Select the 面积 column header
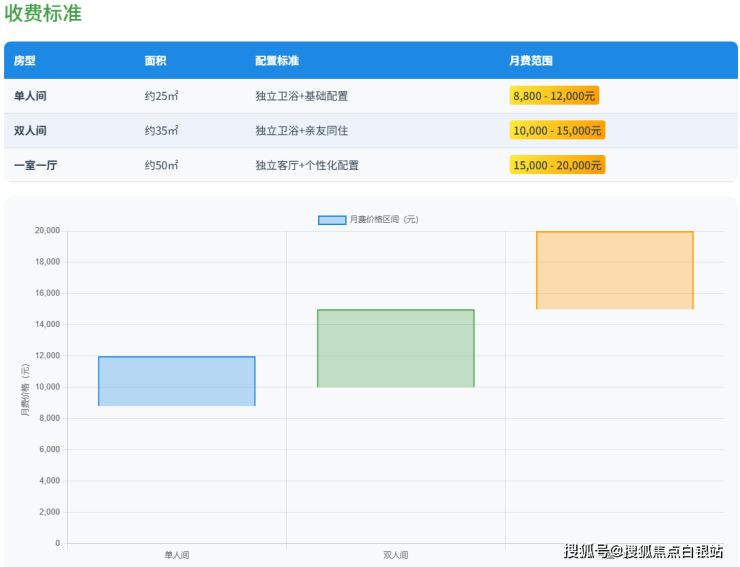The image size is (740, 567). (155, 61)
